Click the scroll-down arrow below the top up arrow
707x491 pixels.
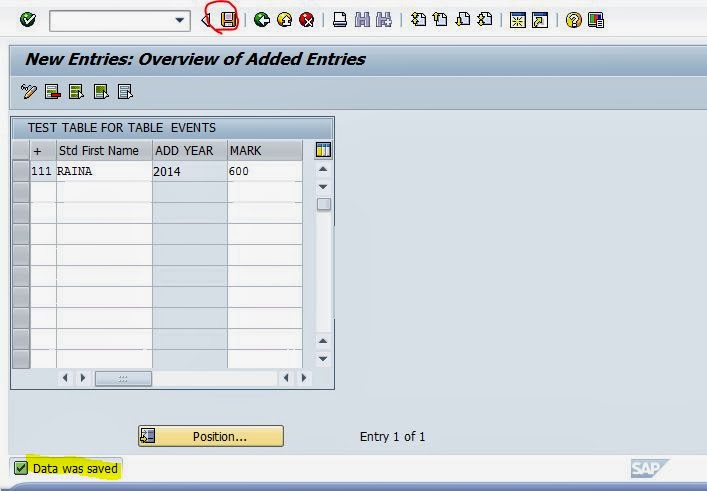(323, 187)
